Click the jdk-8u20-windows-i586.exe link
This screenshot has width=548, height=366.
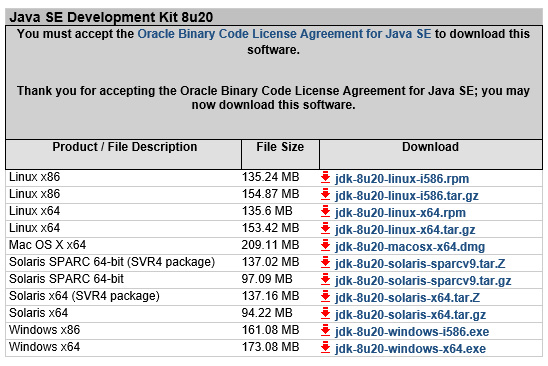click(x=412, y=331)
